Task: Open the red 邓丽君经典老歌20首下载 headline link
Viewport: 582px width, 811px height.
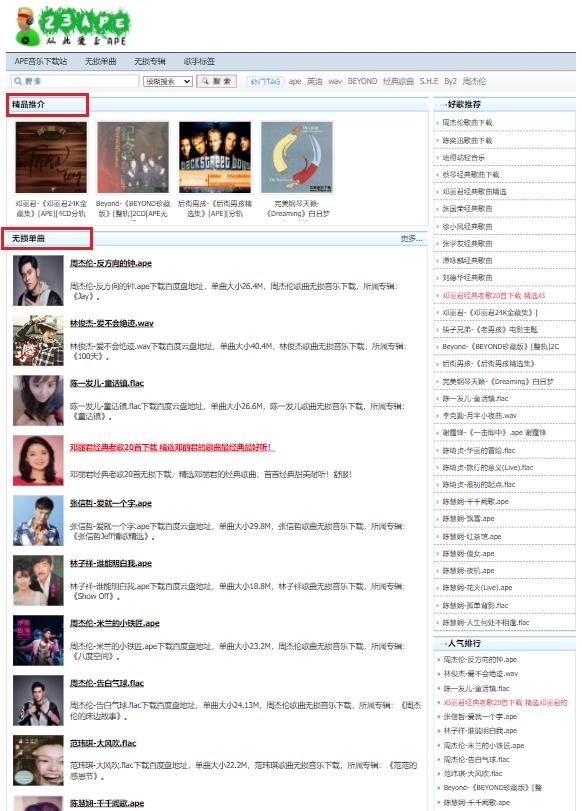Action: pos(172,447)
